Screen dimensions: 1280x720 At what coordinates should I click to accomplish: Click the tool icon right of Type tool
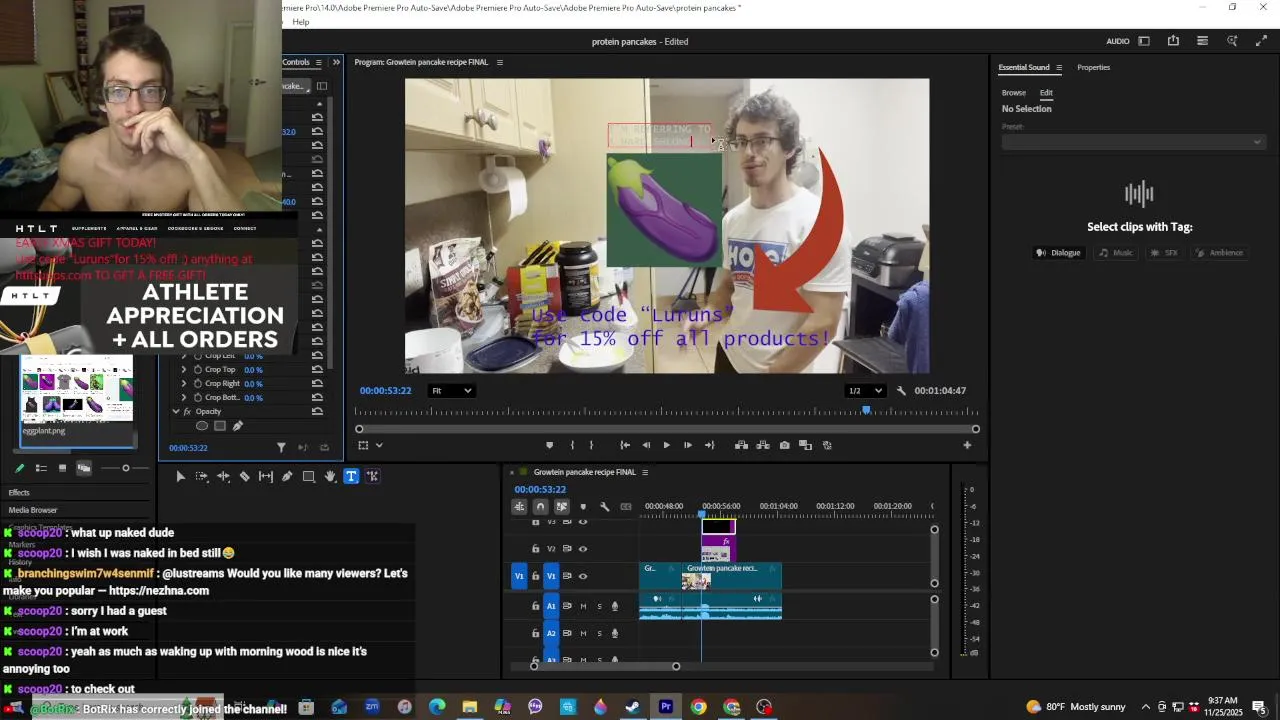click(x=373, y=477)
